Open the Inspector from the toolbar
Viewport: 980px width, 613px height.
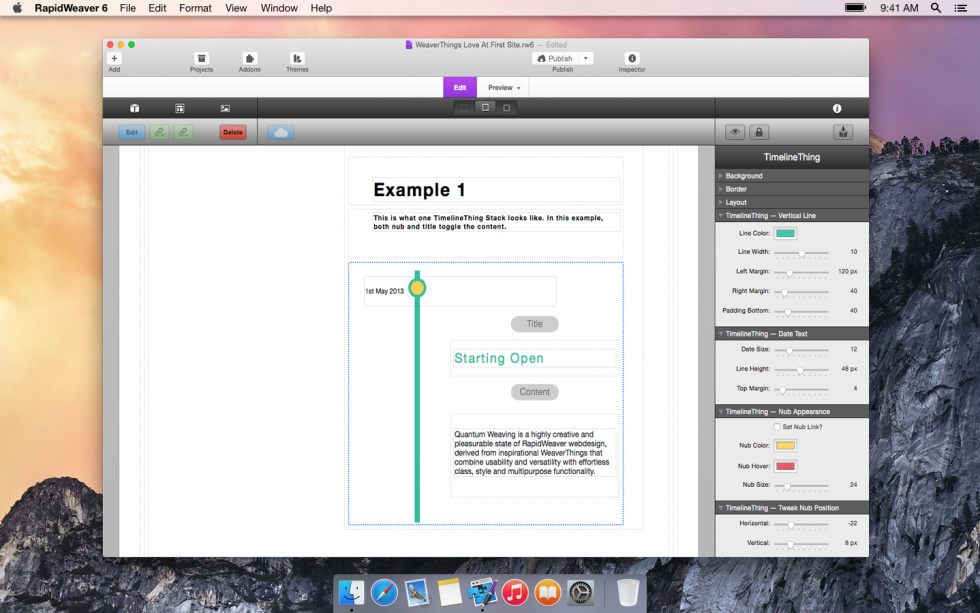pos(632,58)
